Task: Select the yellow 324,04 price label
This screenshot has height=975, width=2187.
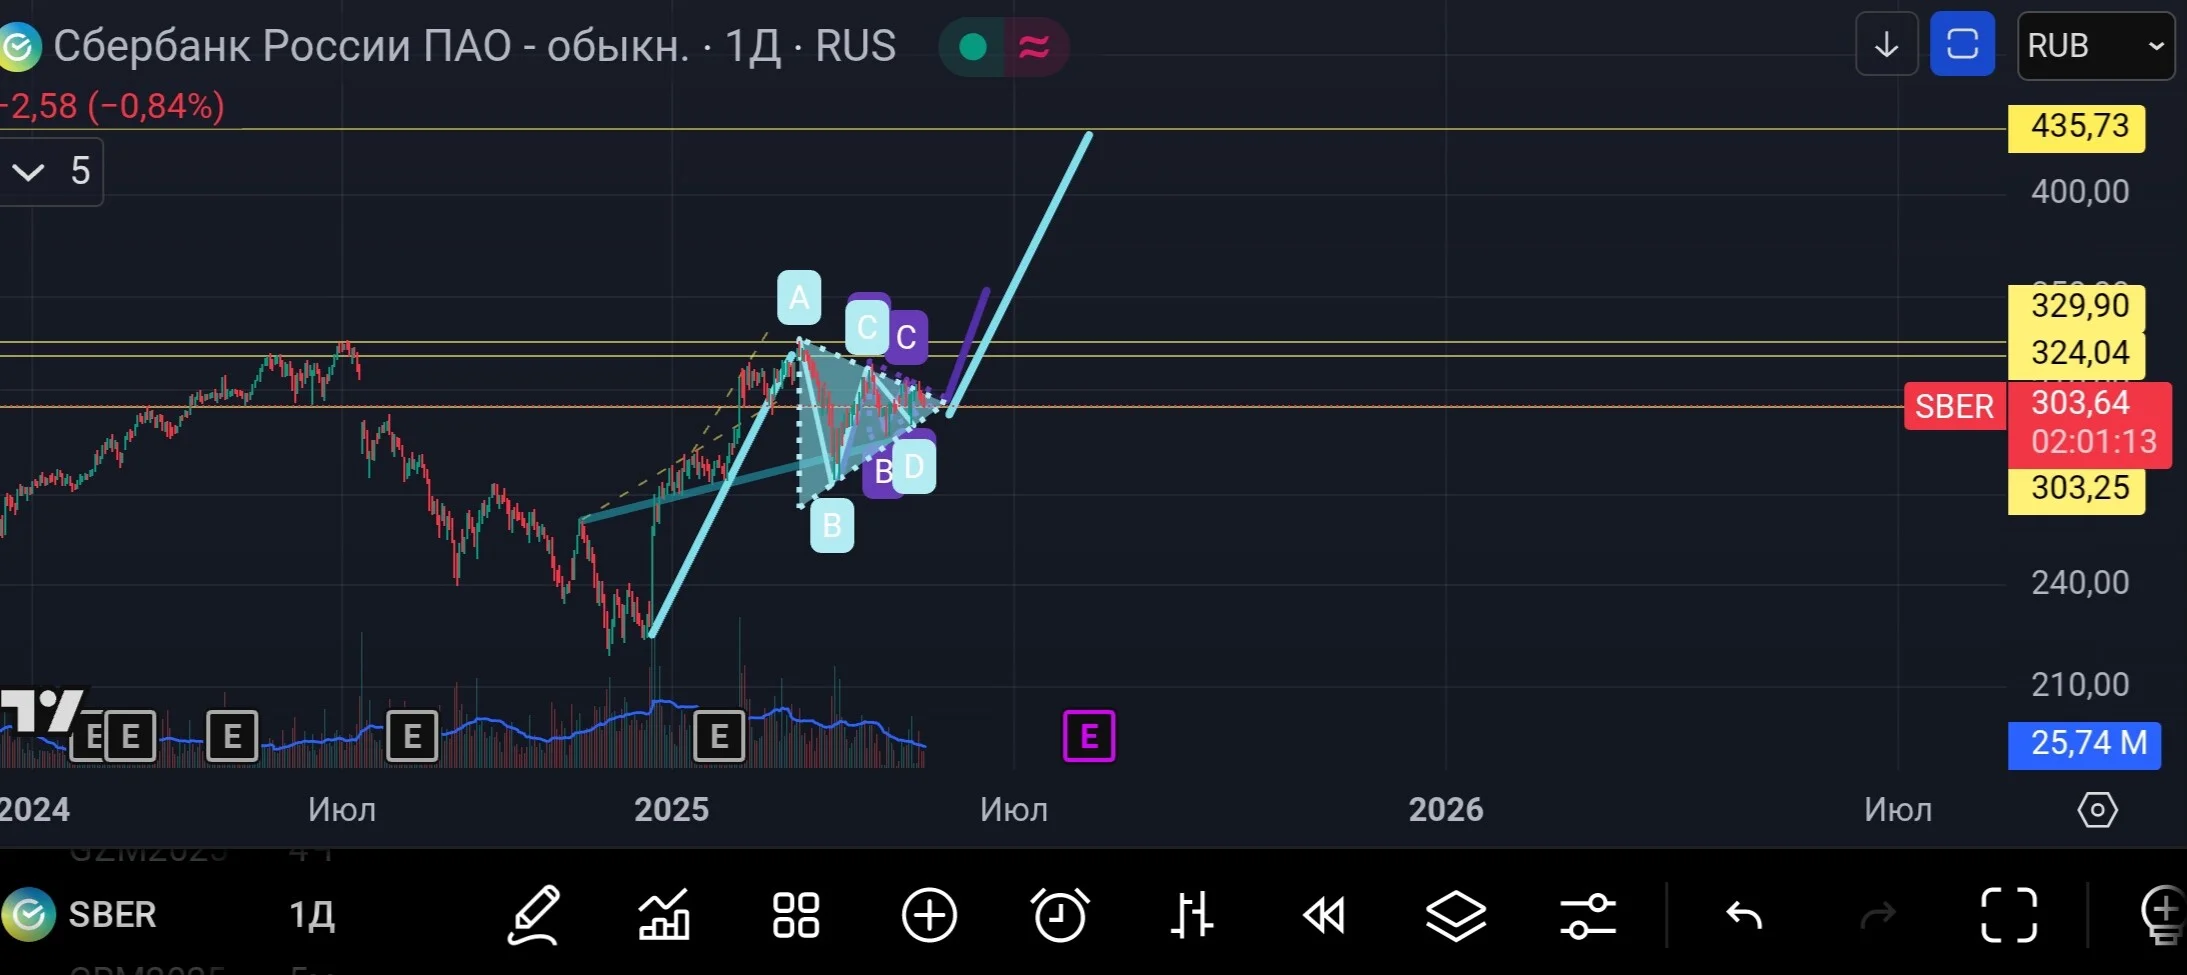Action: (2077, 353)
